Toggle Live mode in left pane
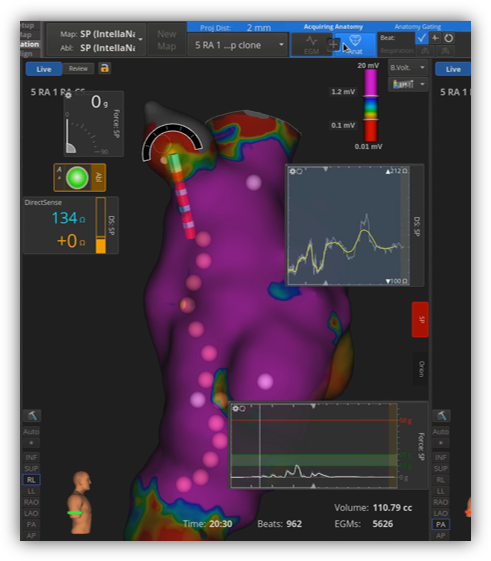 44,69
